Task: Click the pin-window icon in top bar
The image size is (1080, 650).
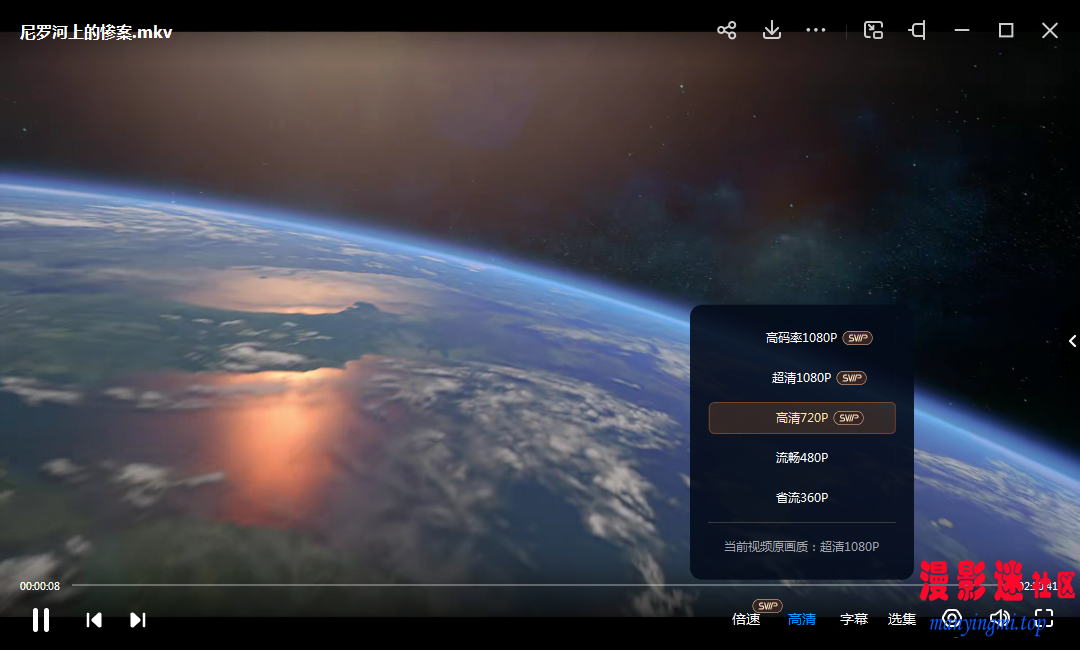Action: tap(917, 30)
